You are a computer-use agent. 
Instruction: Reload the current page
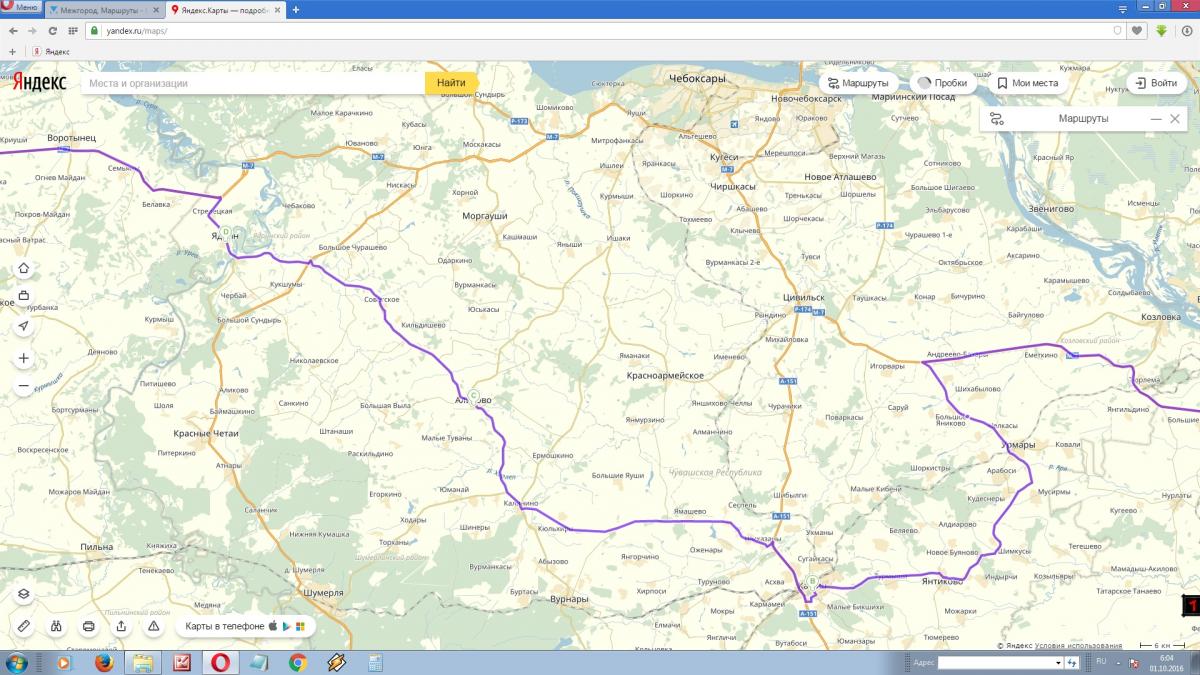[52, 31]
